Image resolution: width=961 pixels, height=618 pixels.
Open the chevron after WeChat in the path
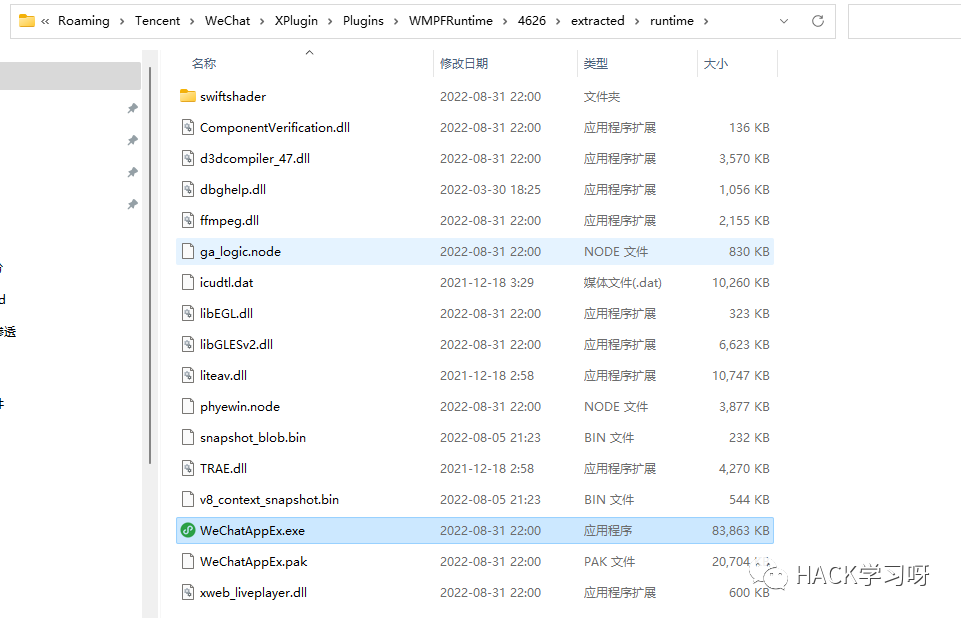(262, 21)
